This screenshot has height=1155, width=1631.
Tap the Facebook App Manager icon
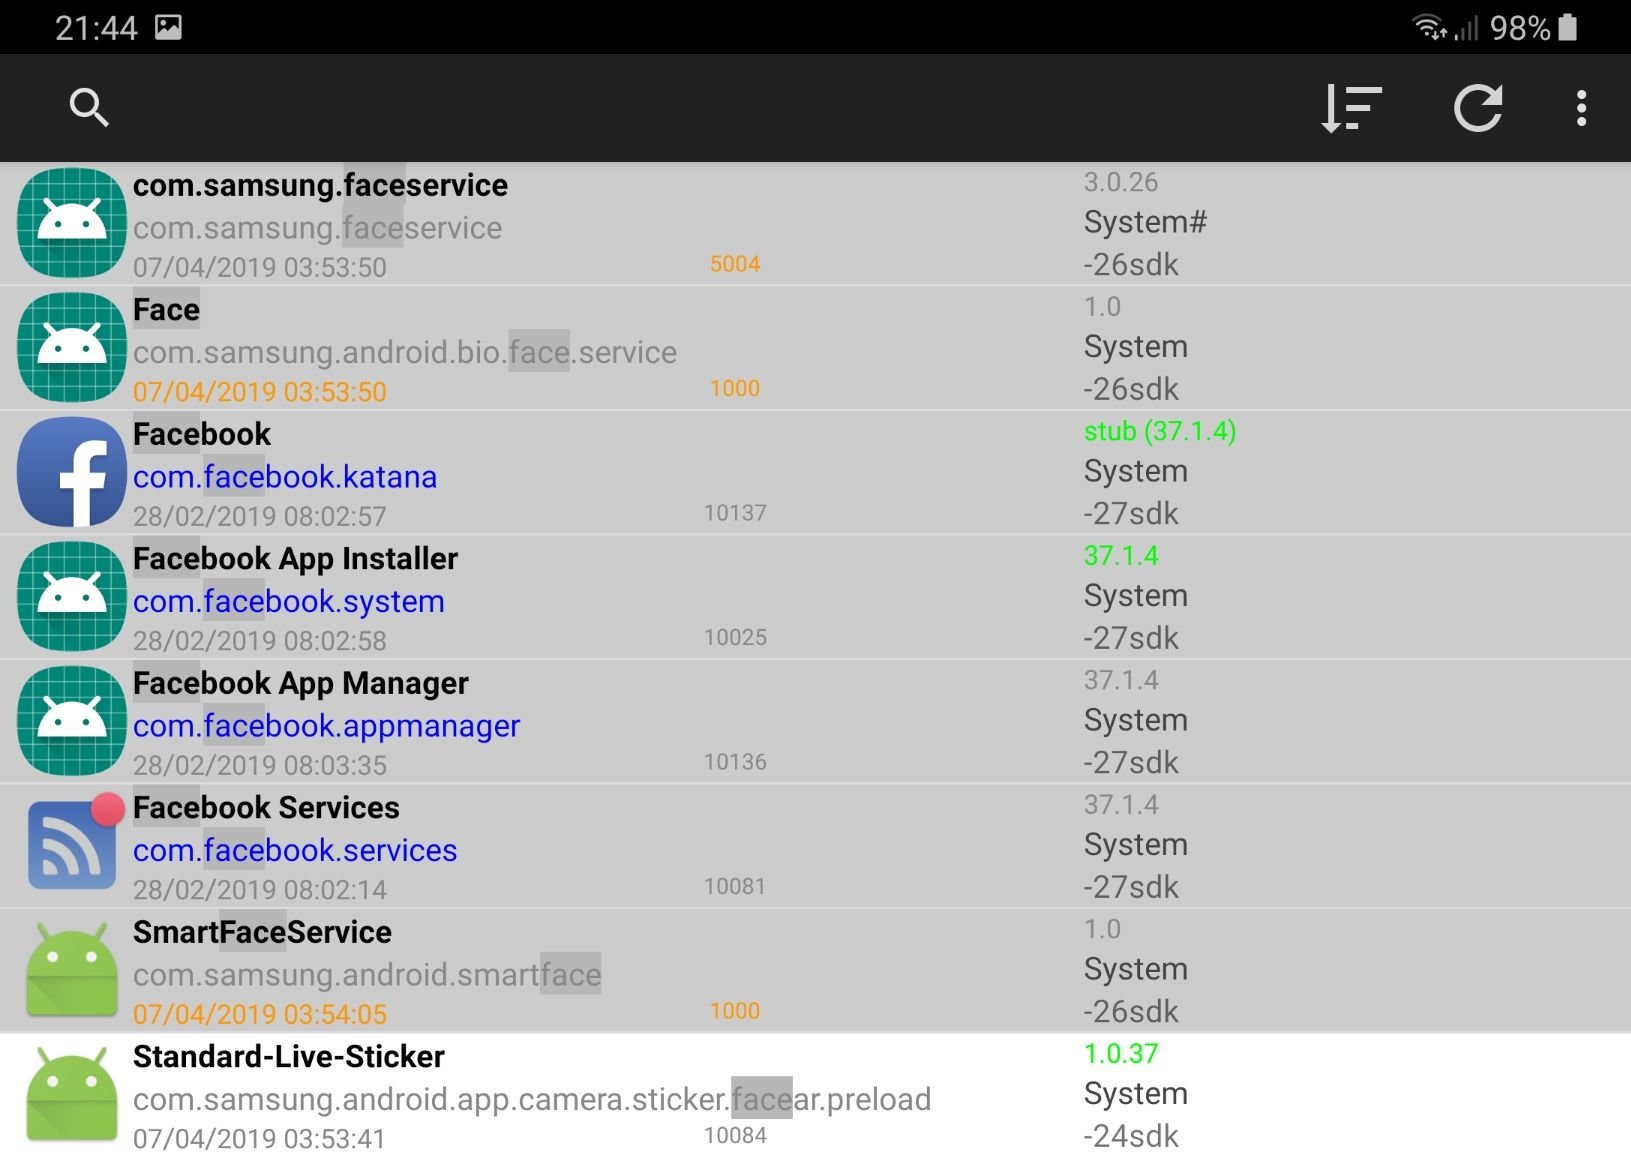tap(72, 721)
